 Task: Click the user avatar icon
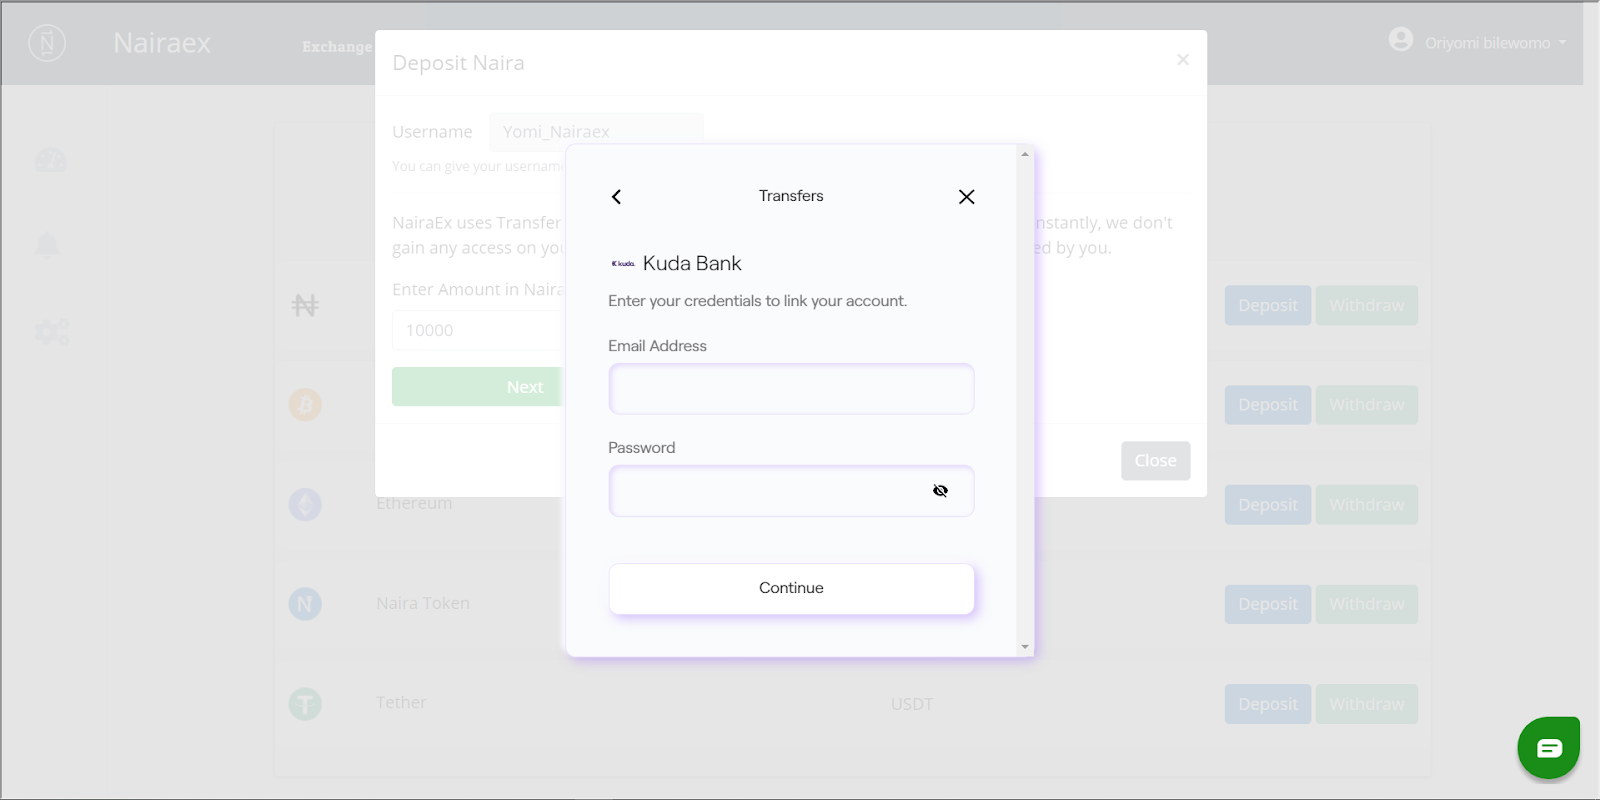click(1401, 39)
